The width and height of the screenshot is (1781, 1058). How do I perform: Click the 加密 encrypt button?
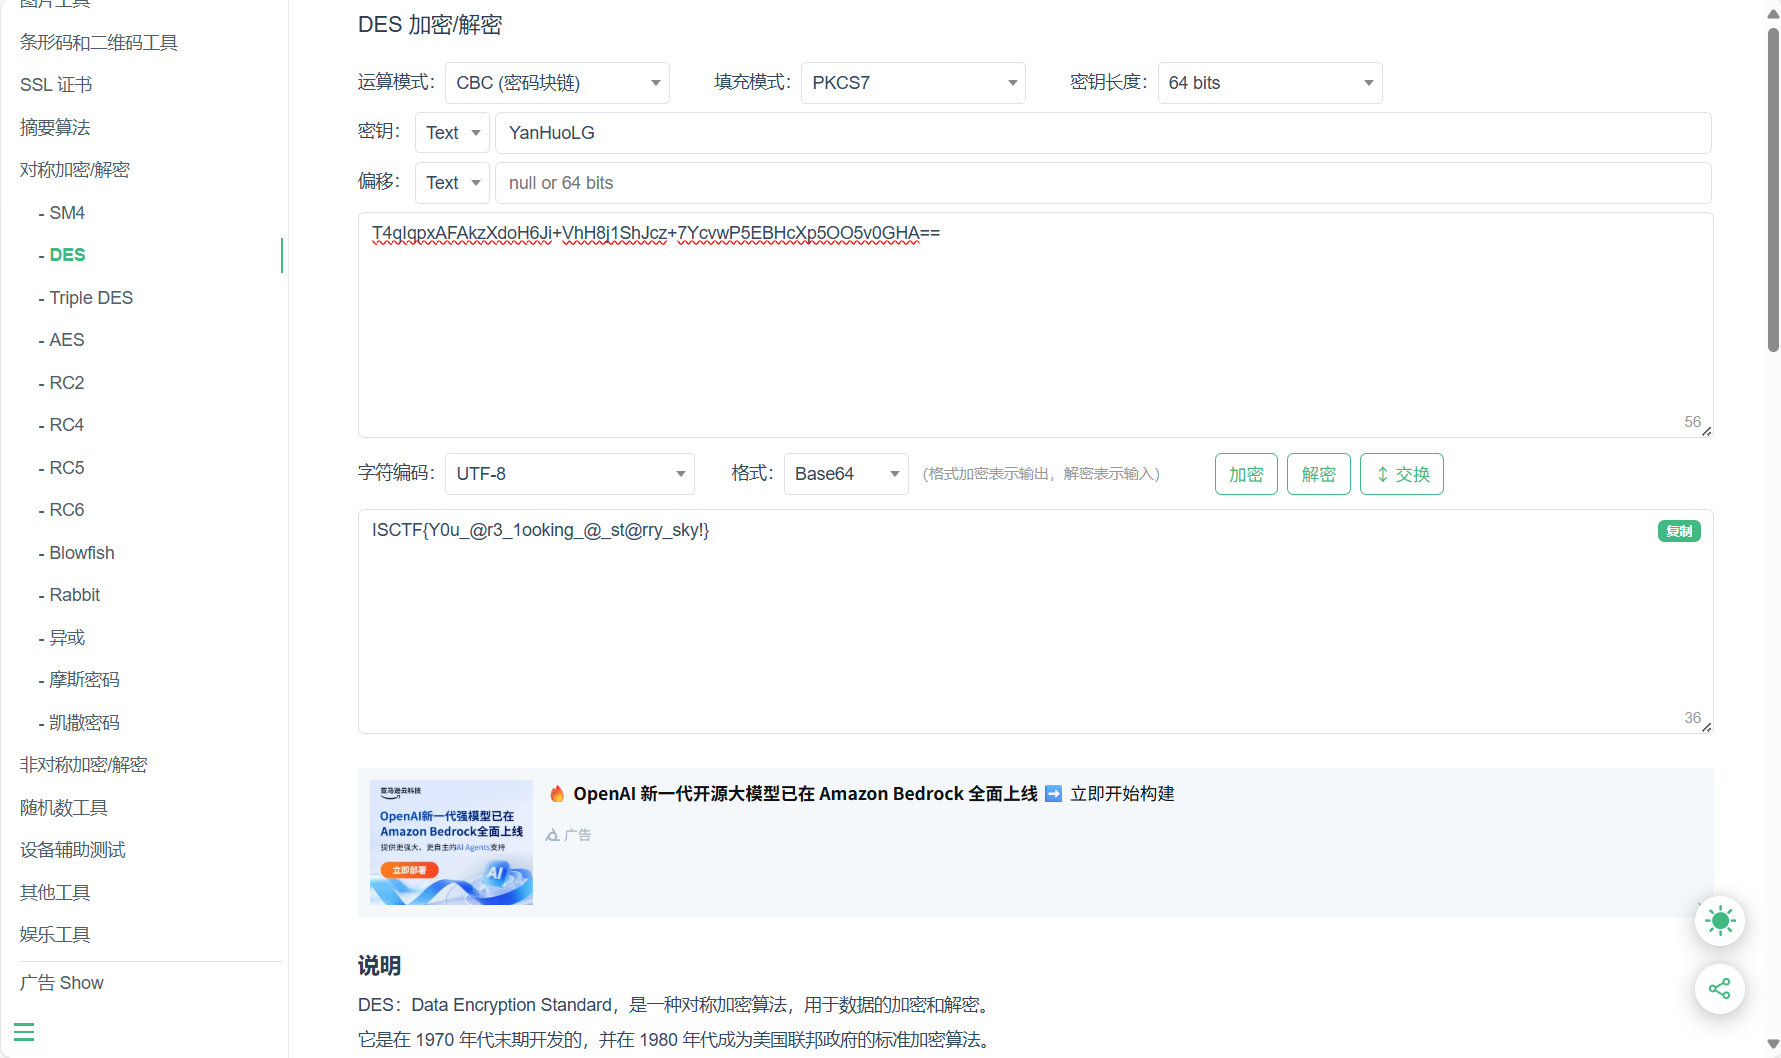[1245, 474]
